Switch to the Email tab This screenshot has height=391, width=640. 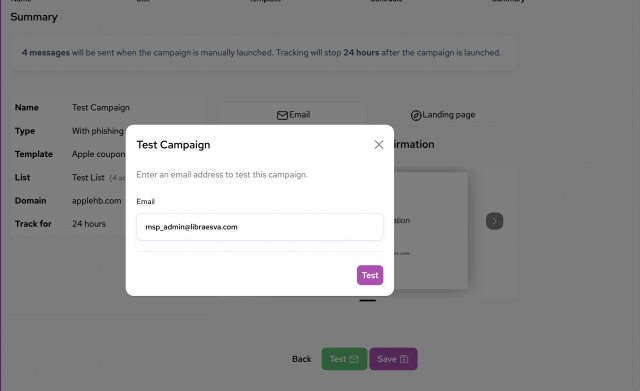pos(293,115)
